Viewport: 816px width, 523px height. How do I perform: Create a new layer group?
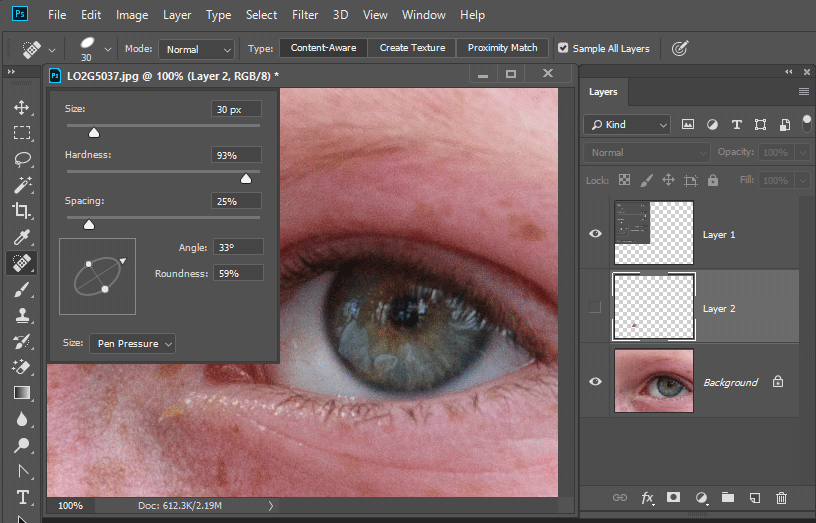point(728,498)
